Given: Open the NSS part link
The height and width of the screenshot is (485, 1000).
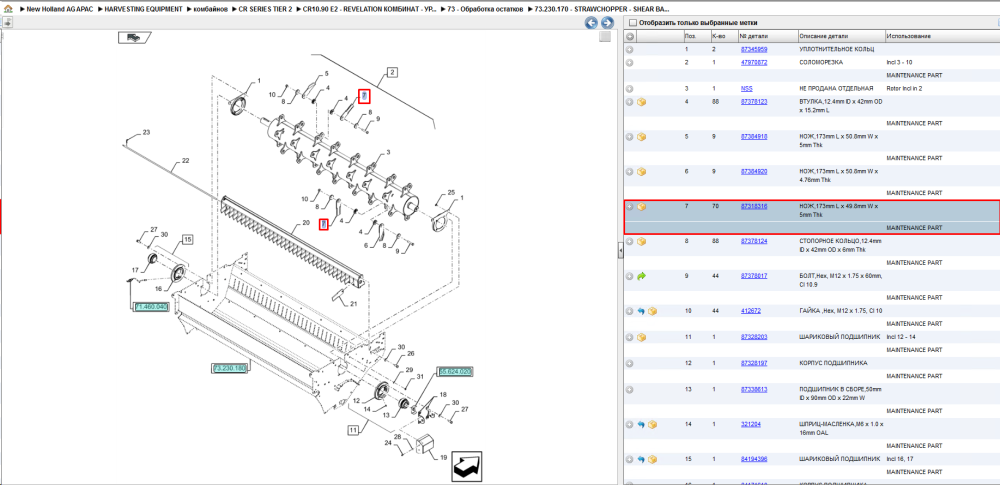Looking at the screenshot, I should point(746,89).
